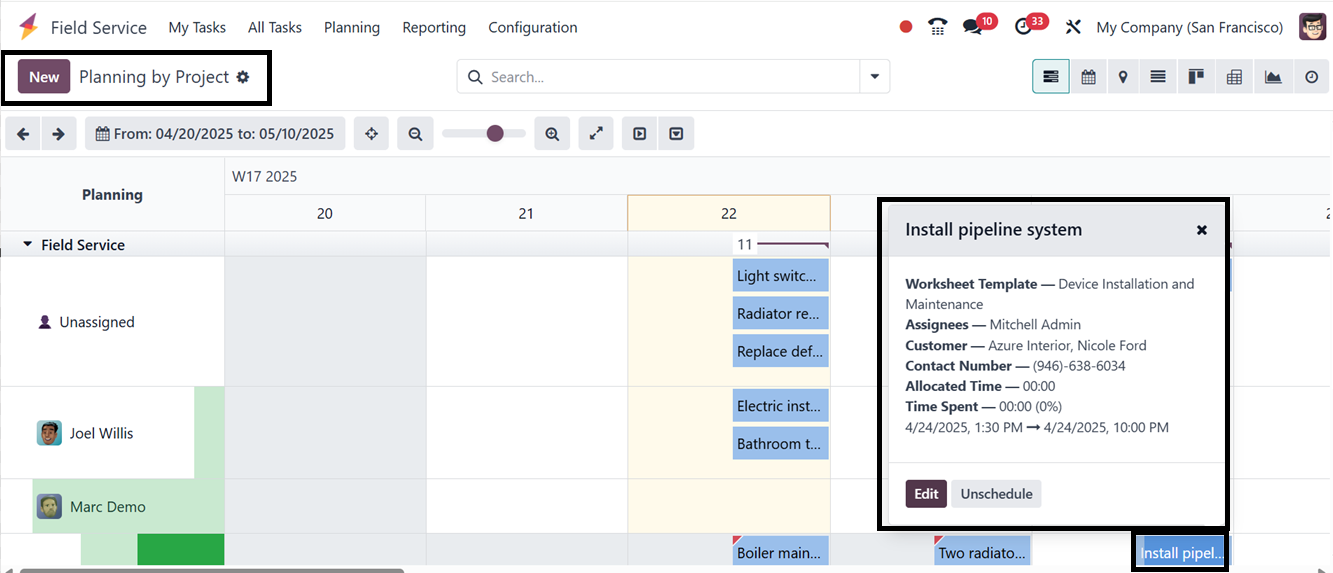Image resolution: width=1333 pixels, height=573 pixels.
Task: Click the day 20 column header
Action: point(325,213)
